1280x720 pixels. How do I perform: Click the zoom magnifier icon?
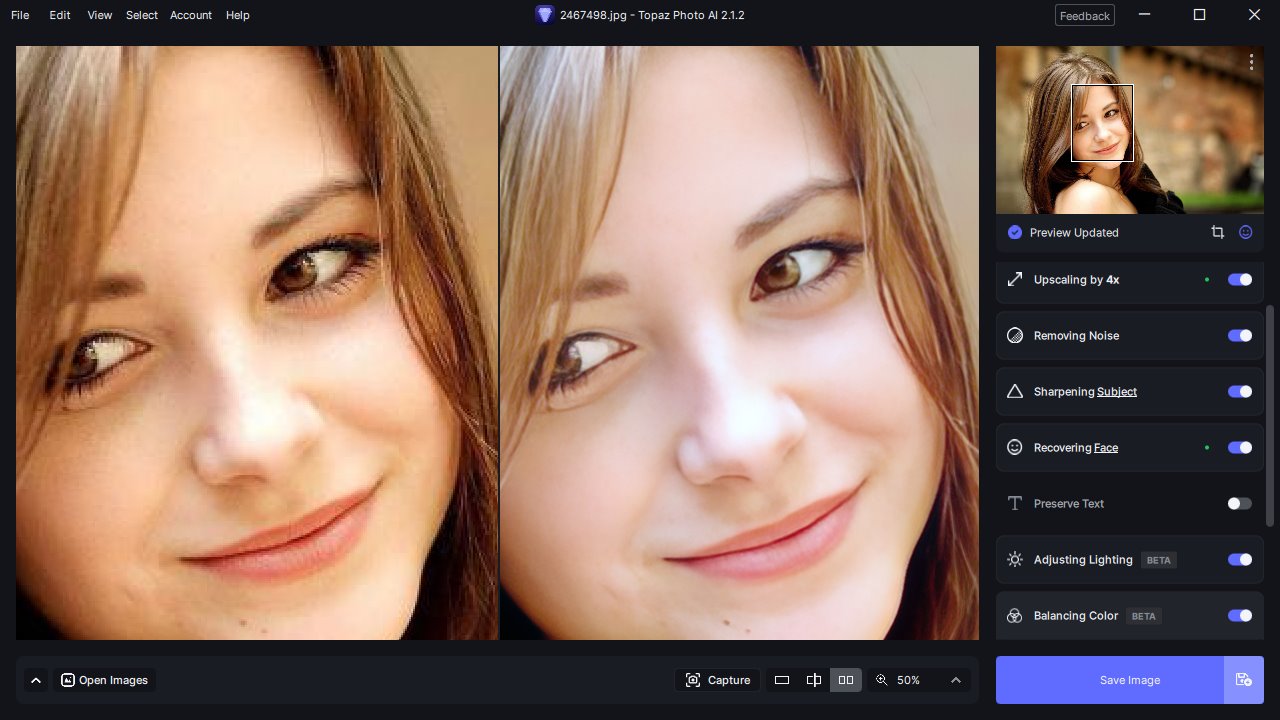click(x=881, y=680)
